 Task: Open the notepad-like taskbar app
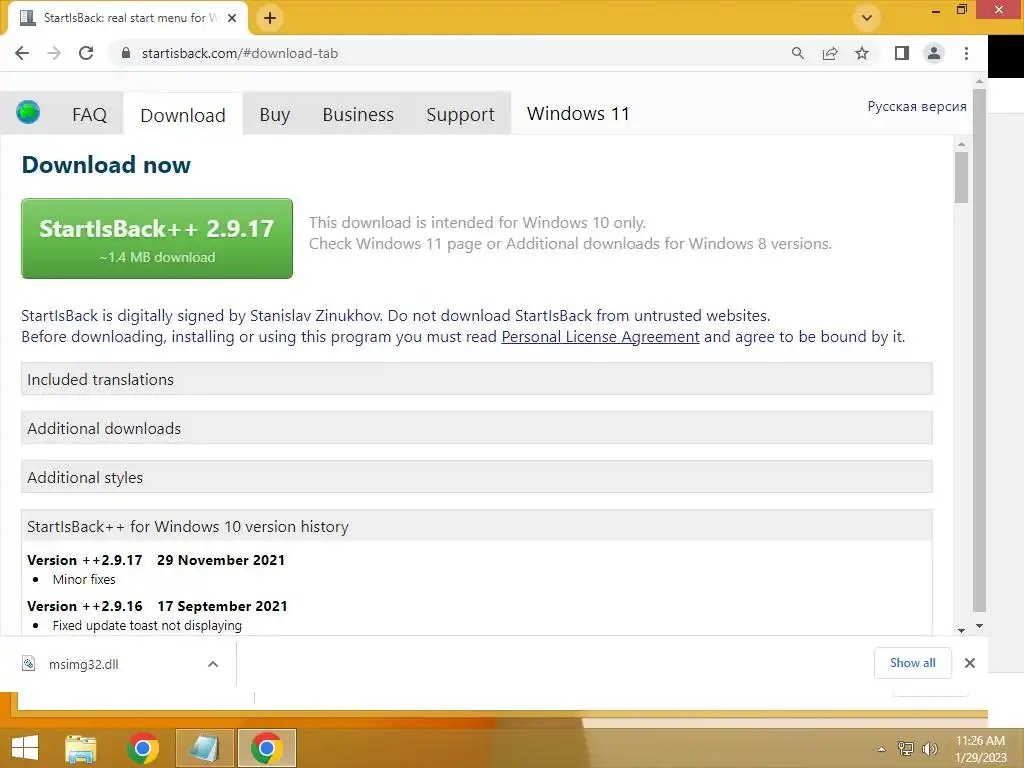pyautogui.click(x=204, y=748)
